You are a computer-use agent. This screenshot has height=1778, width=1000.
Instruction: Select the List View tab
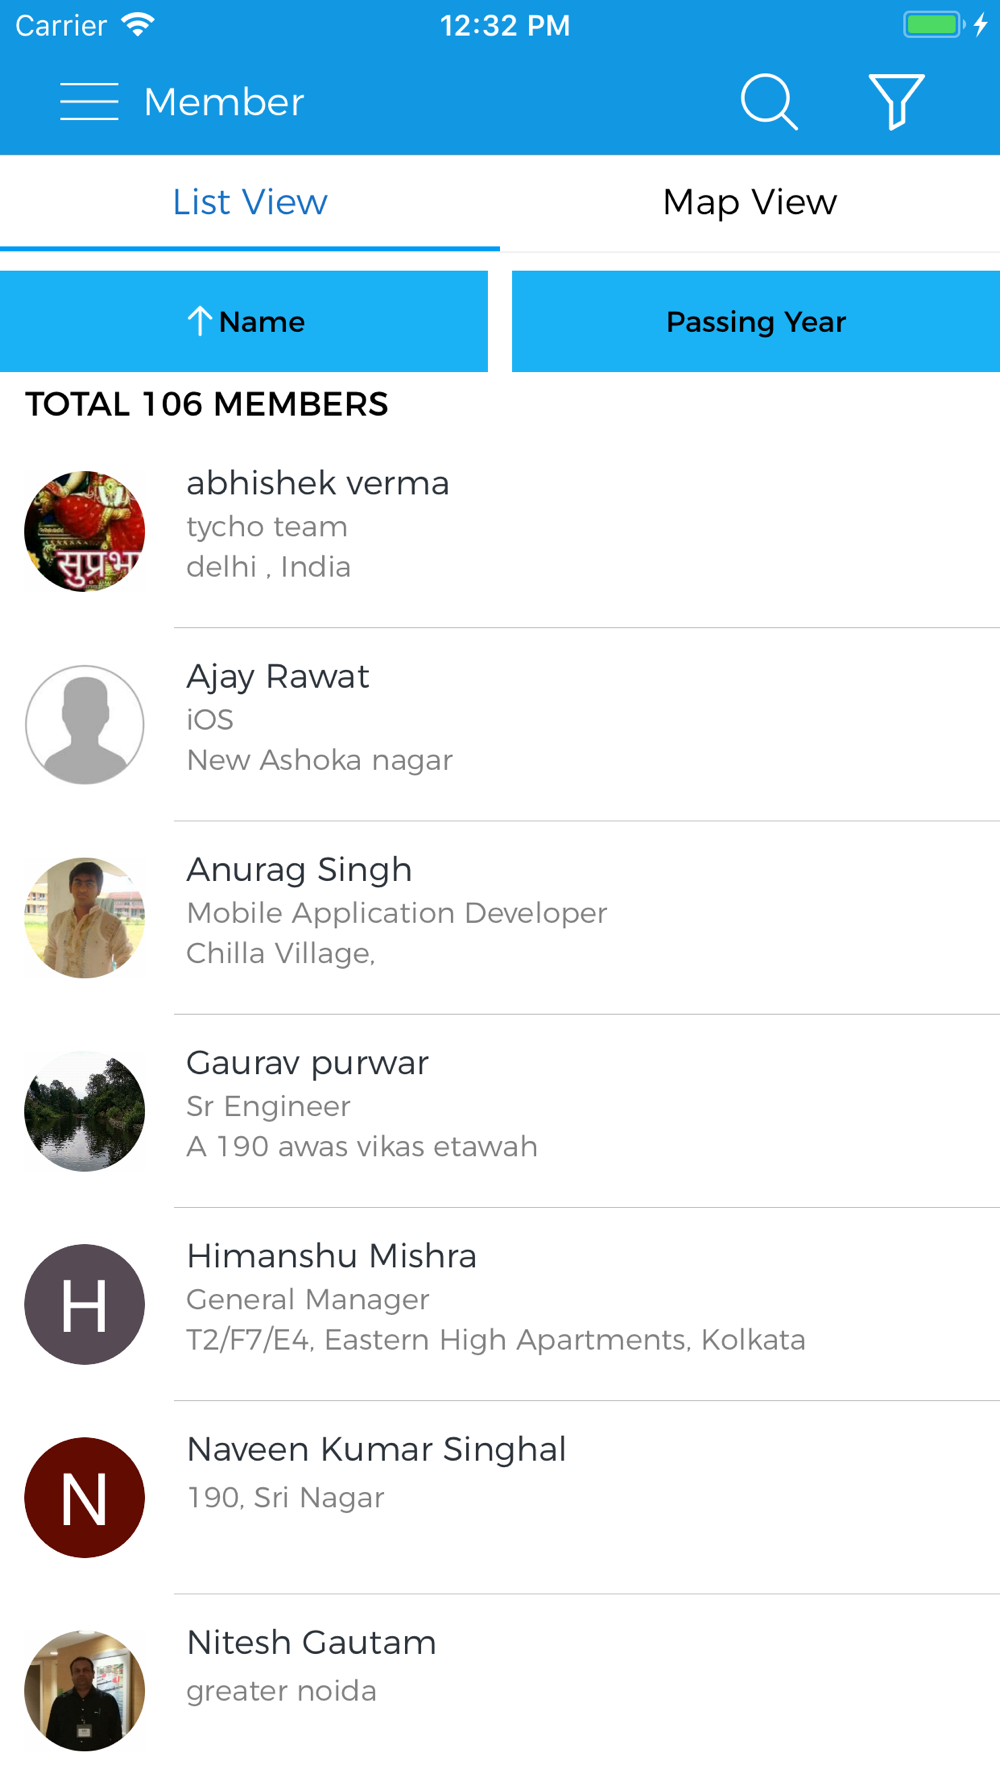pos(250,203)
